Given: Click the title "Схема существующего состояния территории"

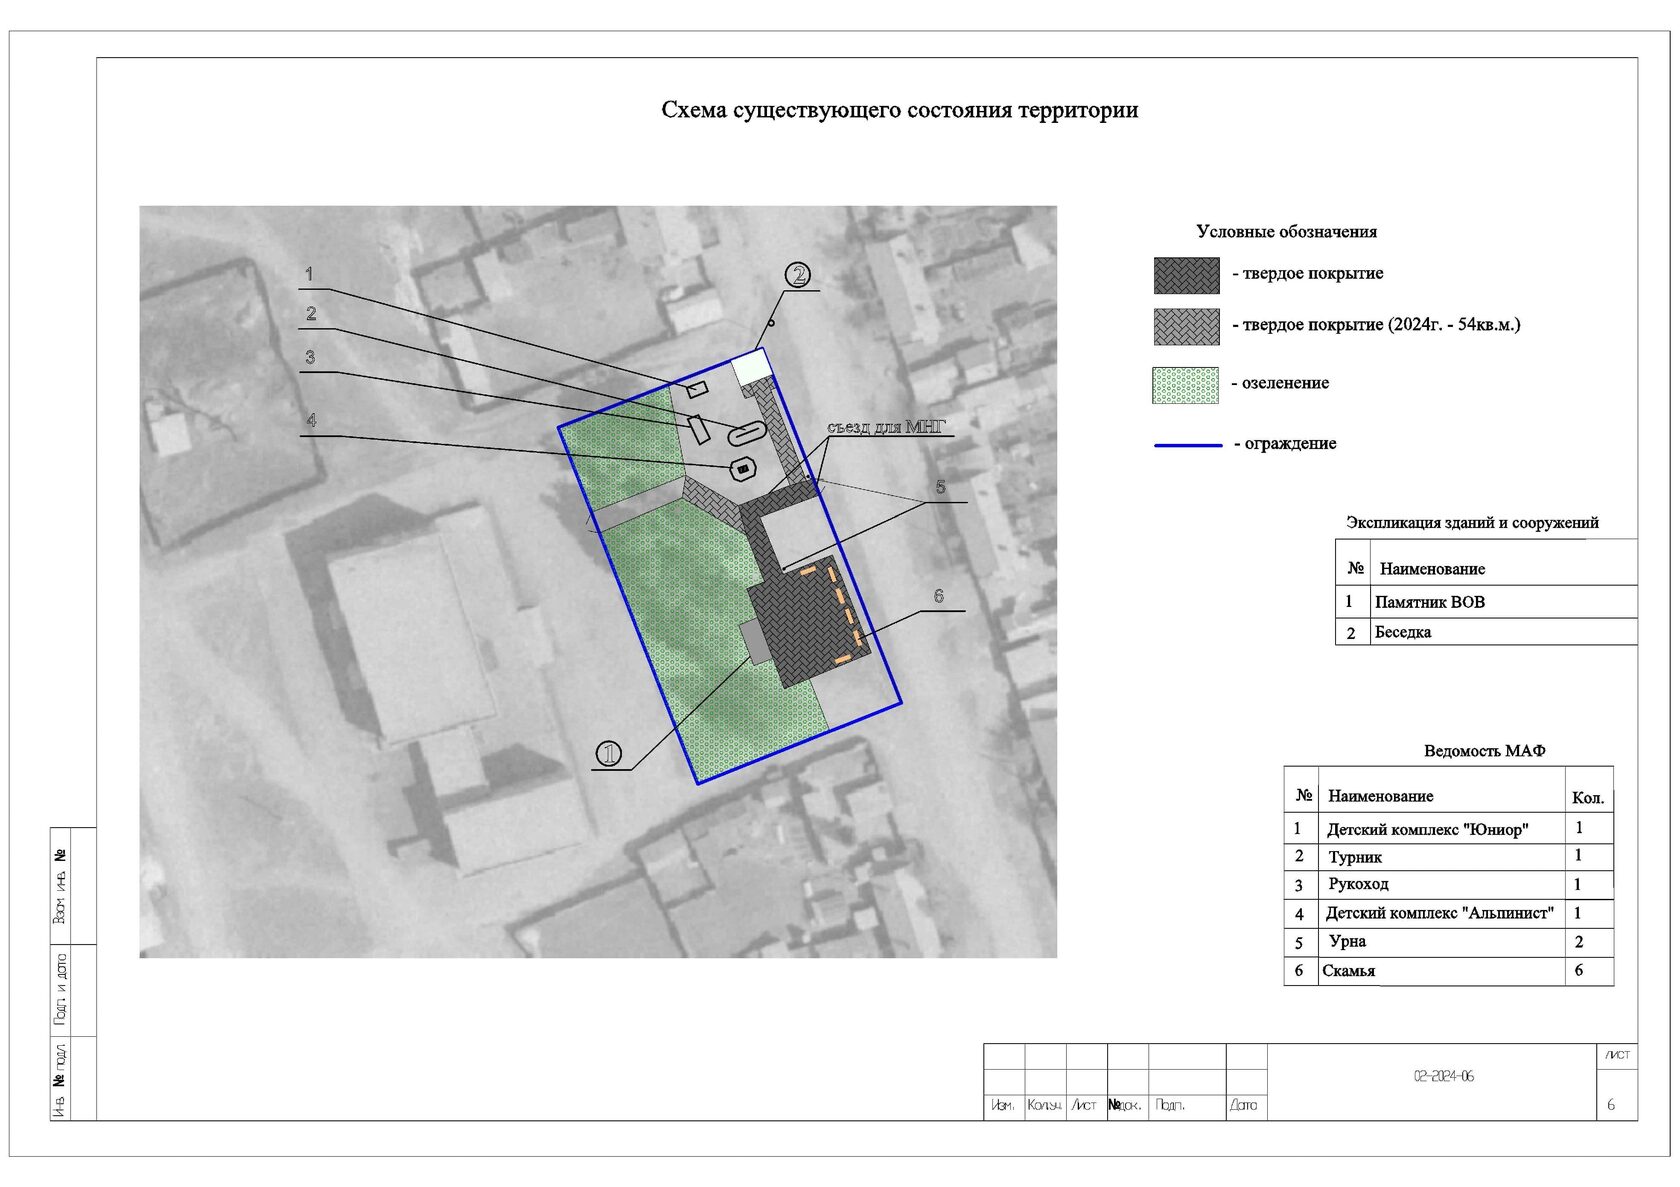Looking at the screenshot, I should [899, 110].
